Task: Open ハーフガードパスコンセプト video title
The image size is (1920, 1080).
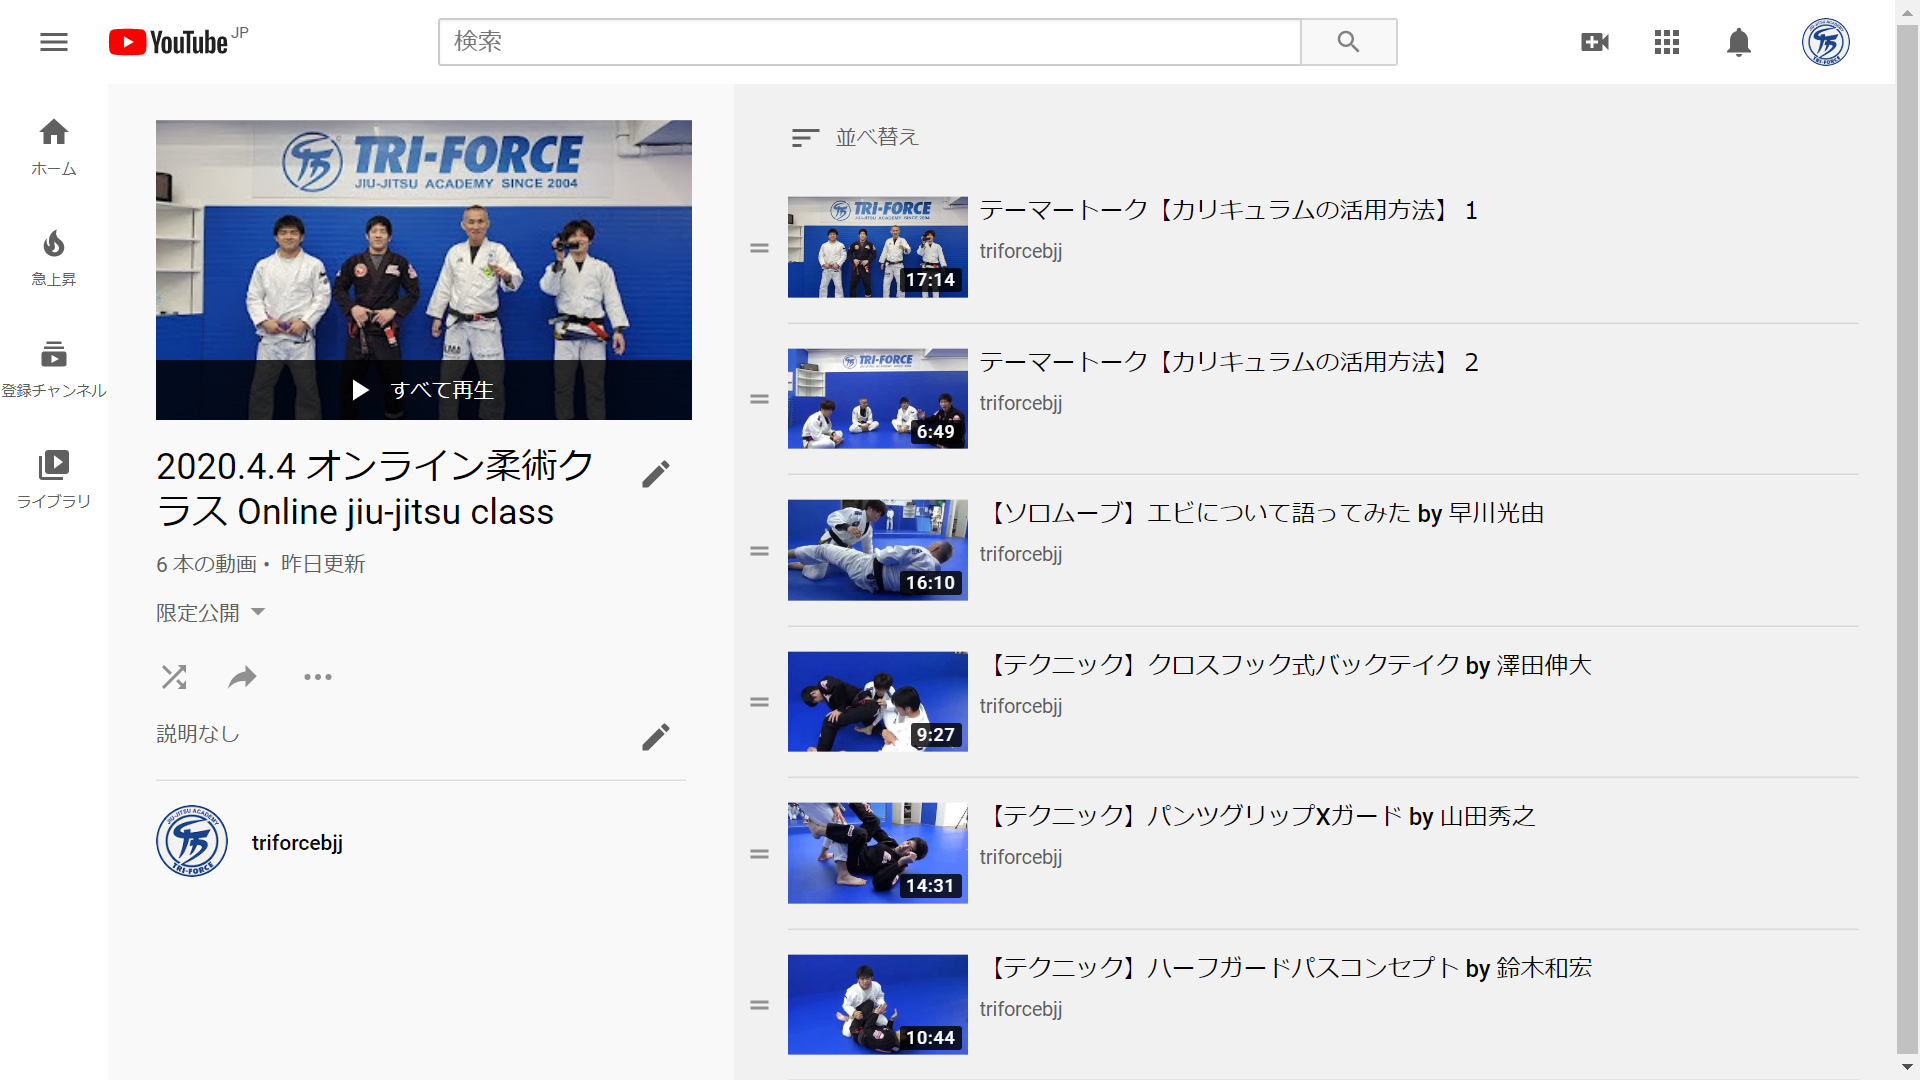Action: (1286, 968)
